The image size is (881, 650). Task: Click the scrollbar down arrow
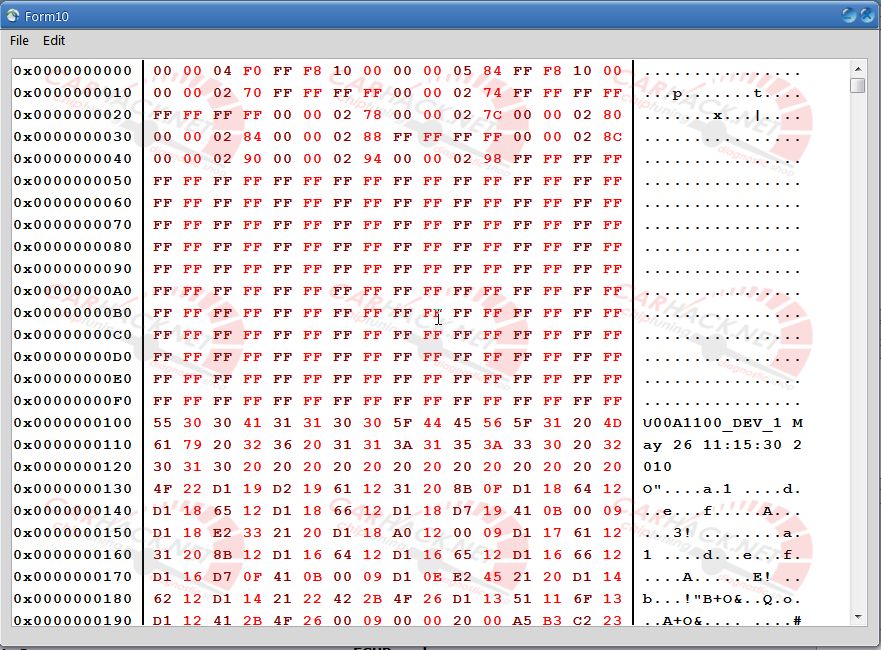[x=857, y=617]
